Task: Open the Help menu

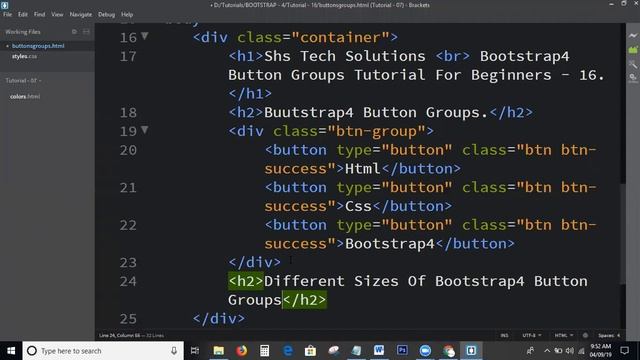Action: click(x=127, y=14)
